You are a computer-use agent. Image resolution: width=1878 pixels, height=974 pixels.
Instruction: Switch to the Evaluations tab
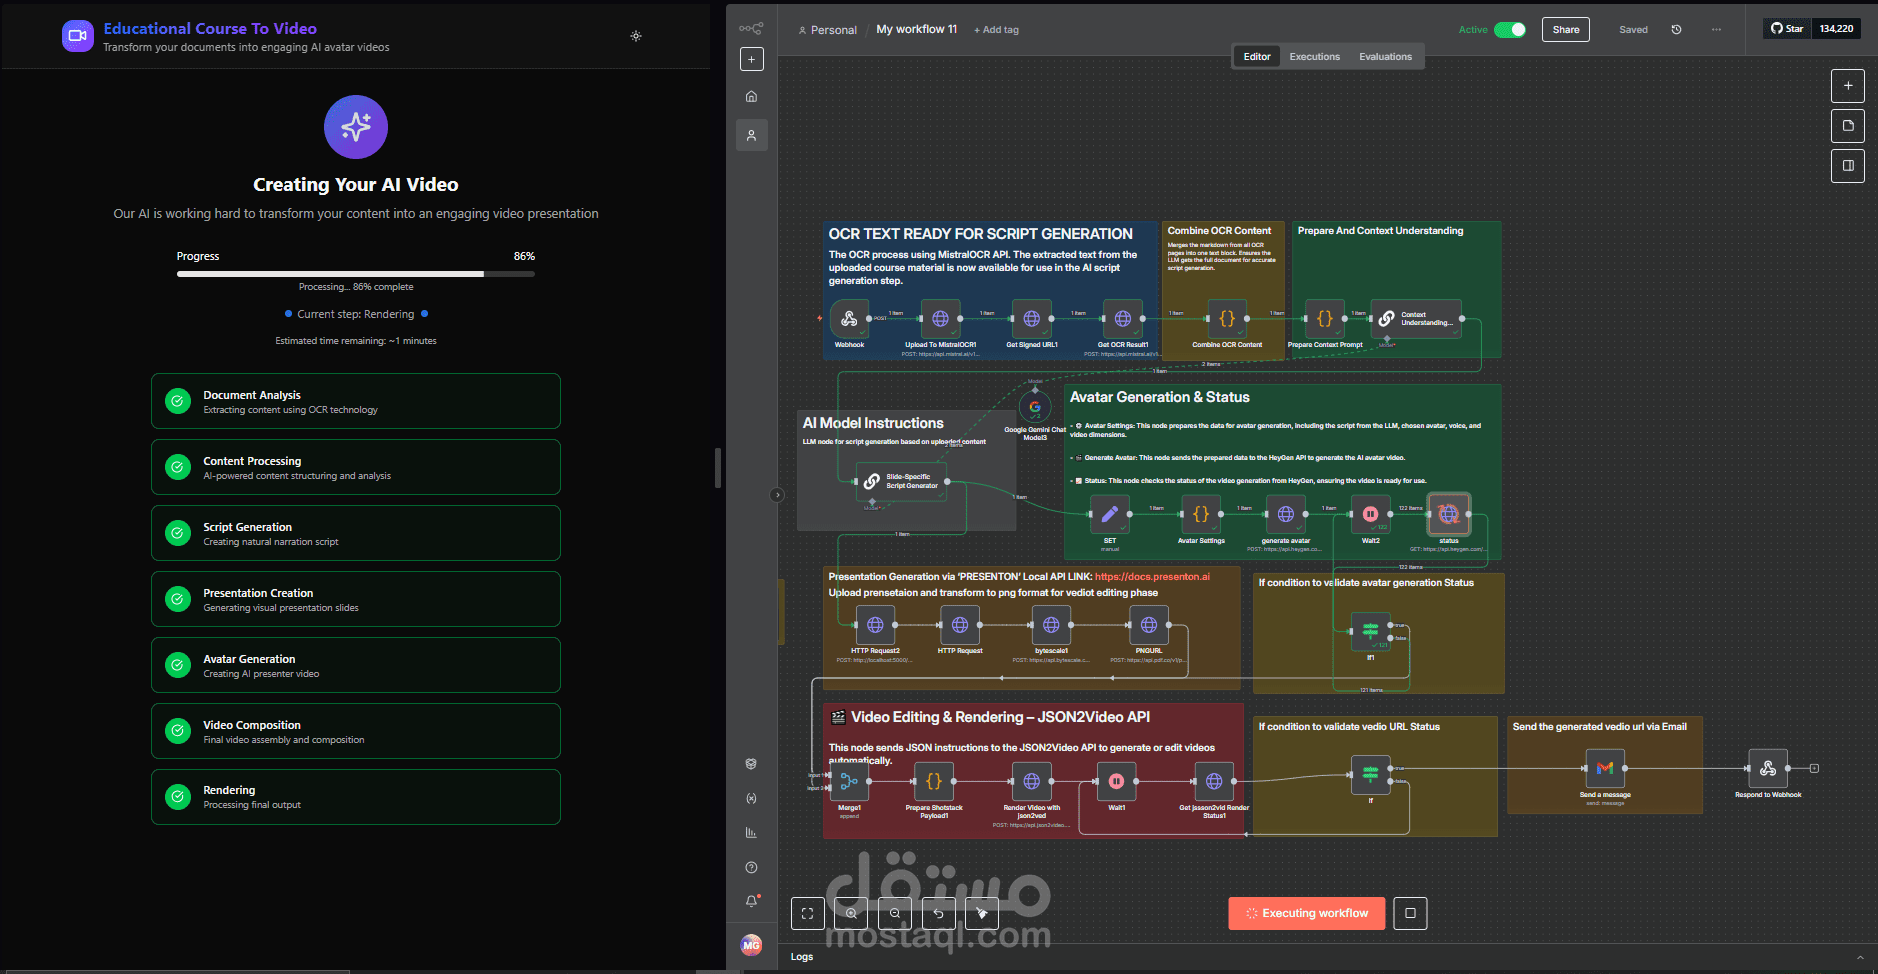[x=1385, y=57]
